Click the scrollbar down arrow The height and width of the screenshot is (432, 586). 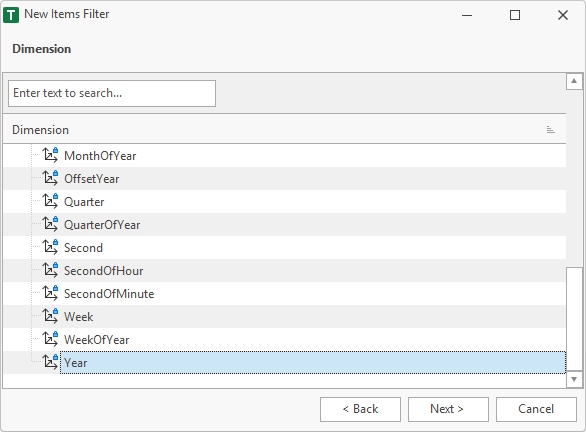click(x=574, y=379)
